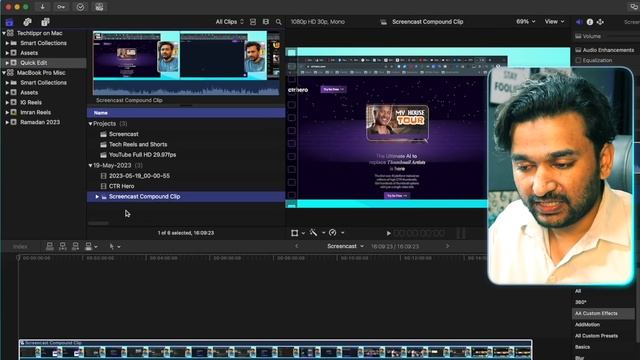Open the All Clips filter dropdown
640x360 pixels.
tap(229, 22)
